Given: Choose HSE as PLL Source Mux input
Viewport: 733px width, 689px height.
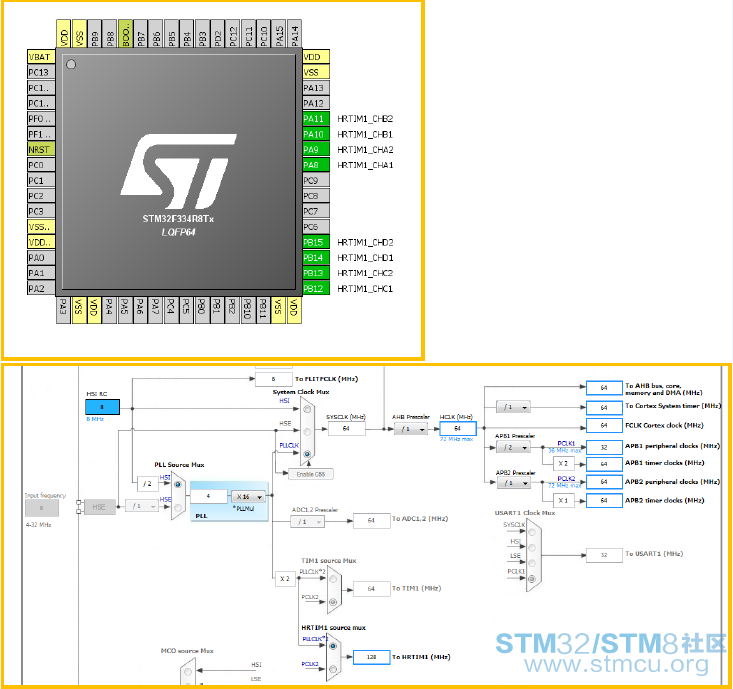Looking at the screenshot, I should (178, 507).
